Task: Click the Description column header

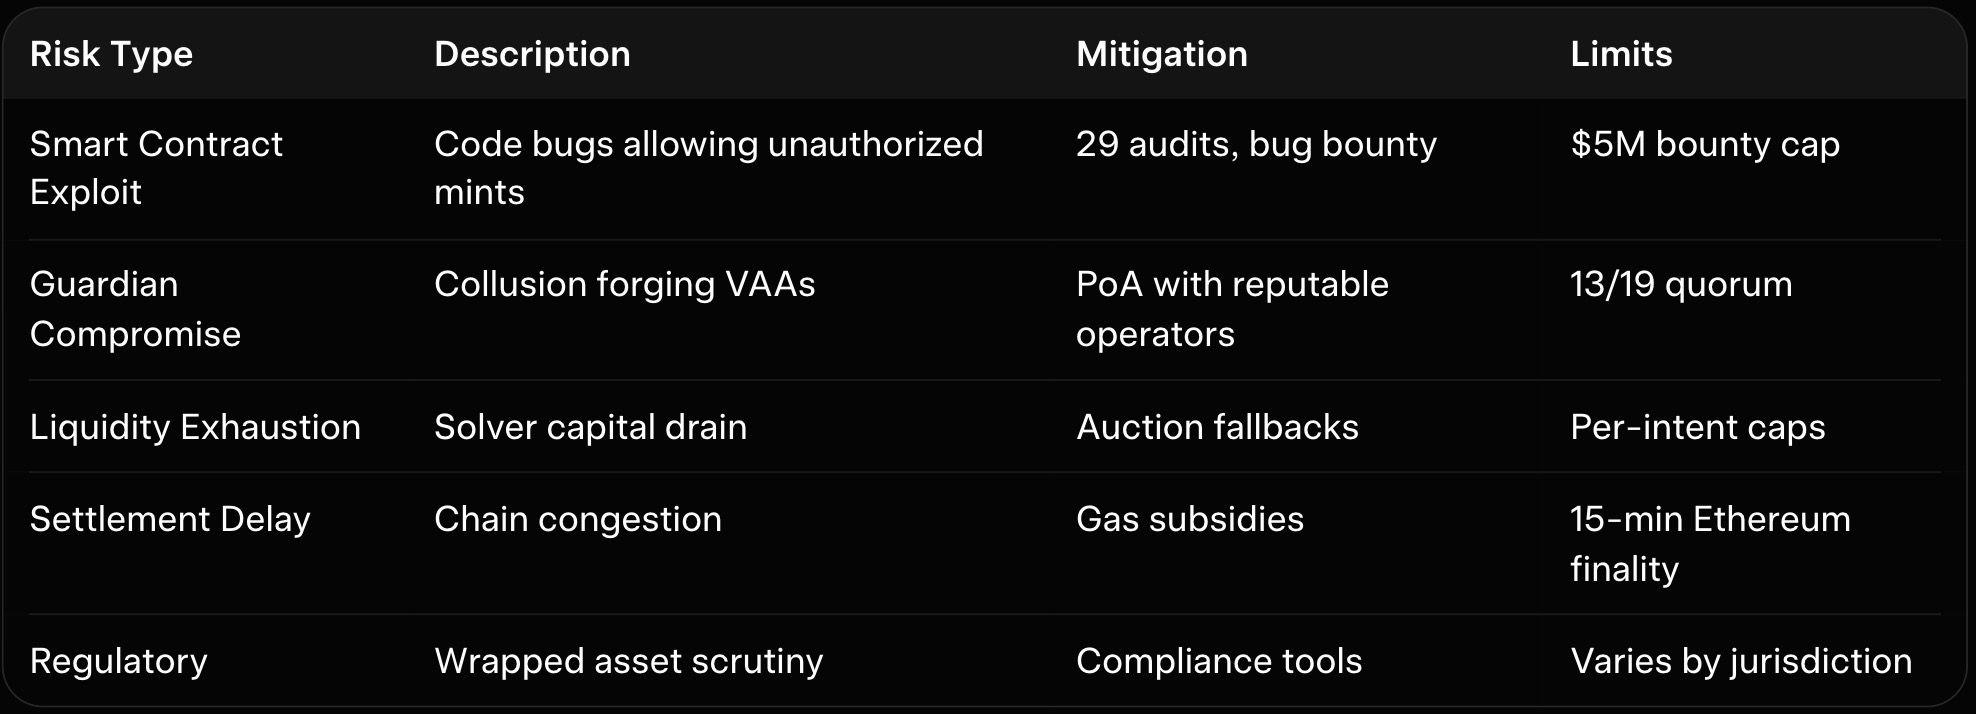Action: point(532,54)
